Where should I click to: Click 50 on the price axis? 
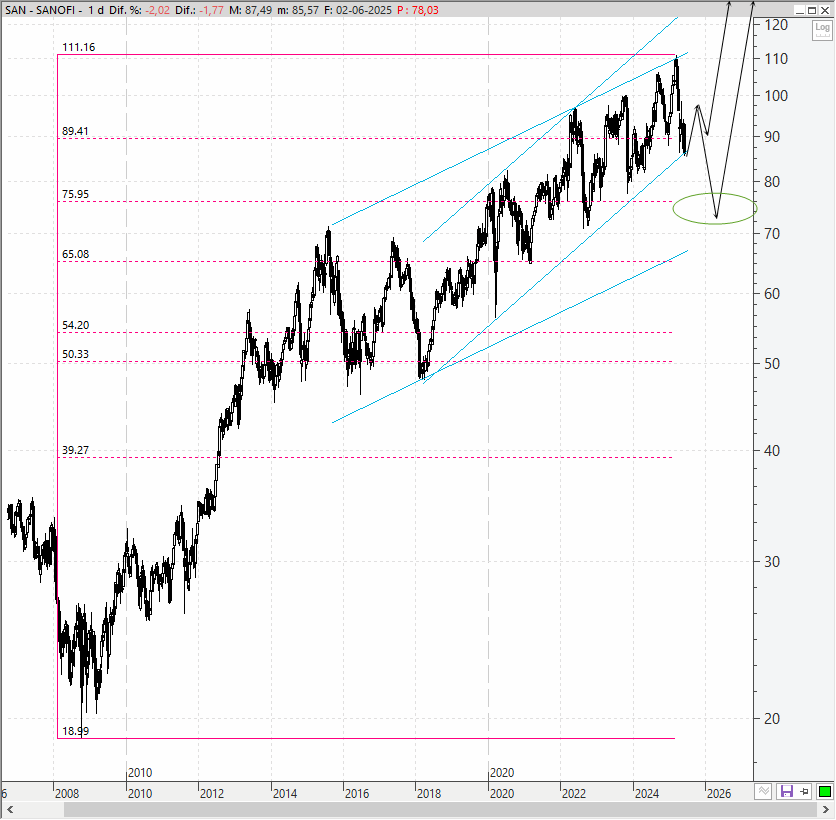pos(772,364)
